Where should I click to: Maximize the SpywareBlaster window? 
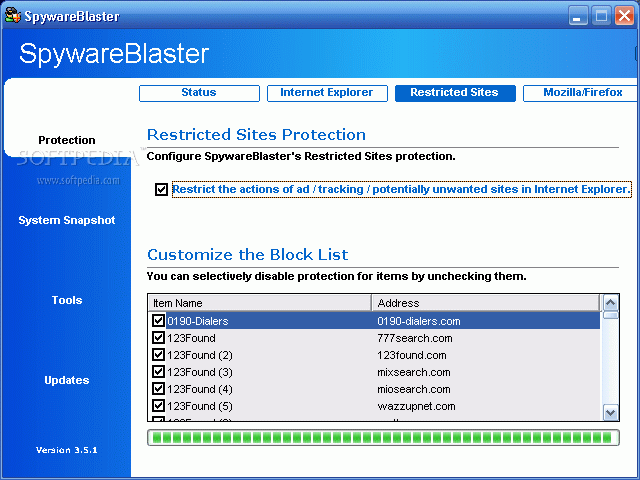pyautogui.click(x=601, y=16)
